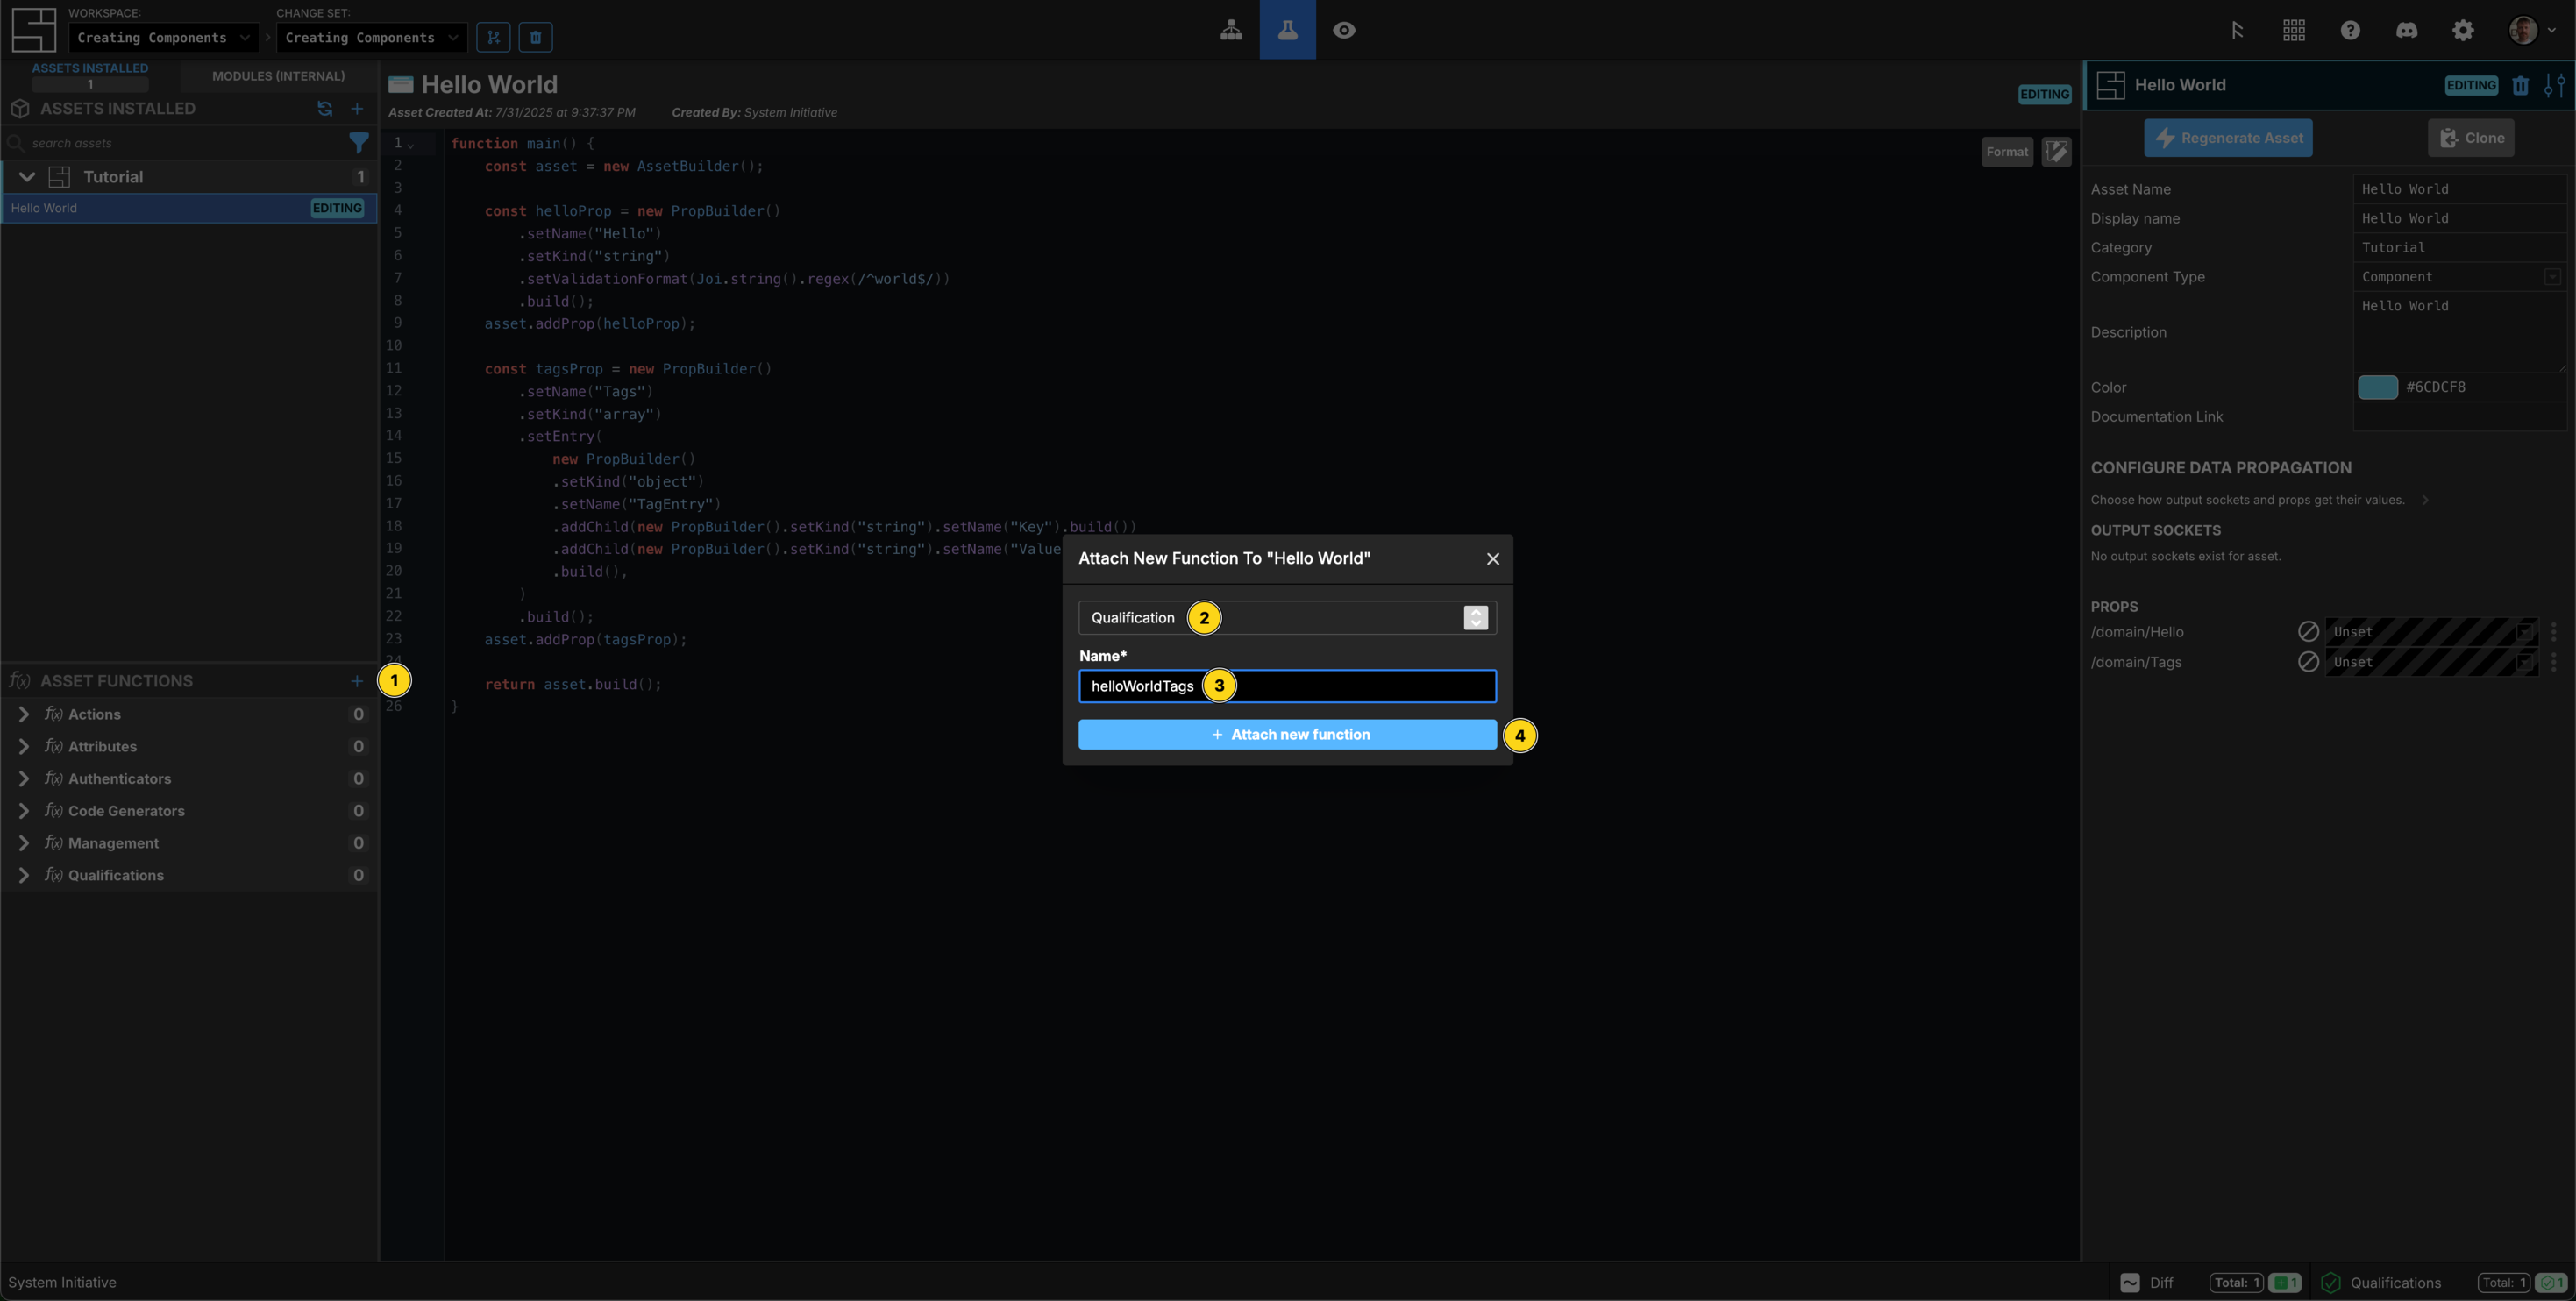Open the eye visualization view
Screen dimensions: 2576x1301
(1344, 30)
